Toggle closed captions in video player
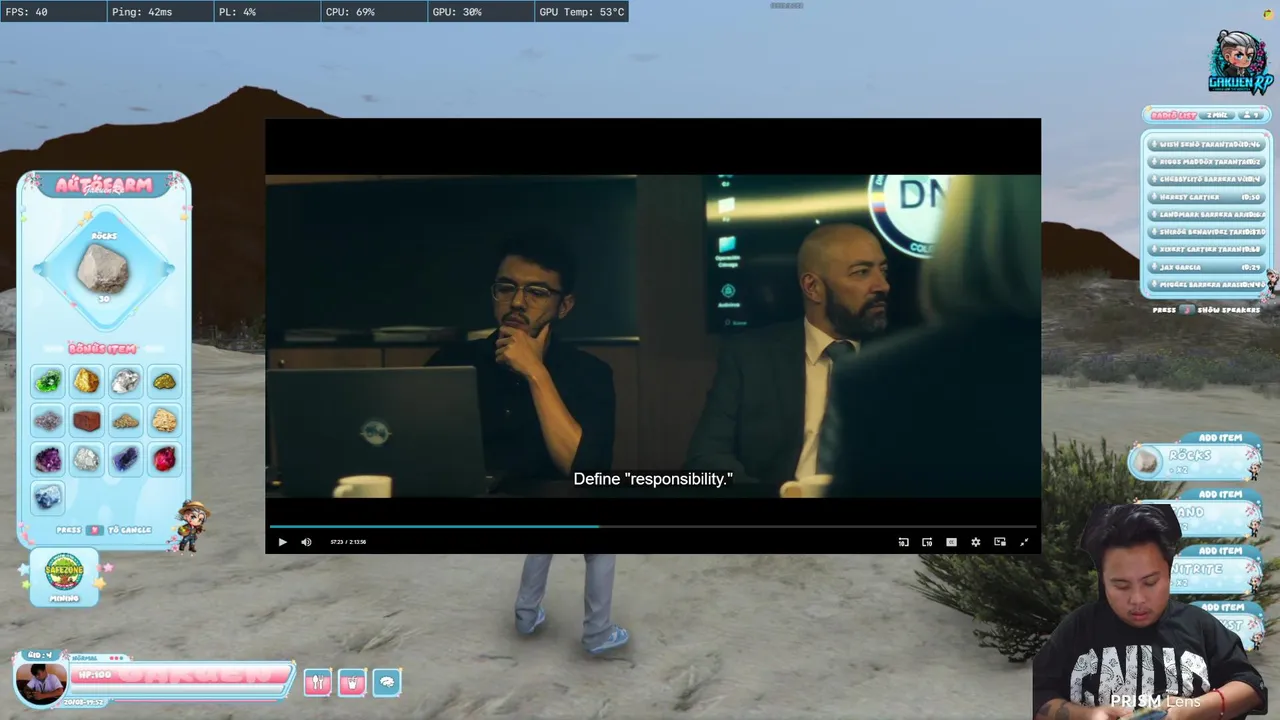This screenshot has height=720, width=1280. 951,542
